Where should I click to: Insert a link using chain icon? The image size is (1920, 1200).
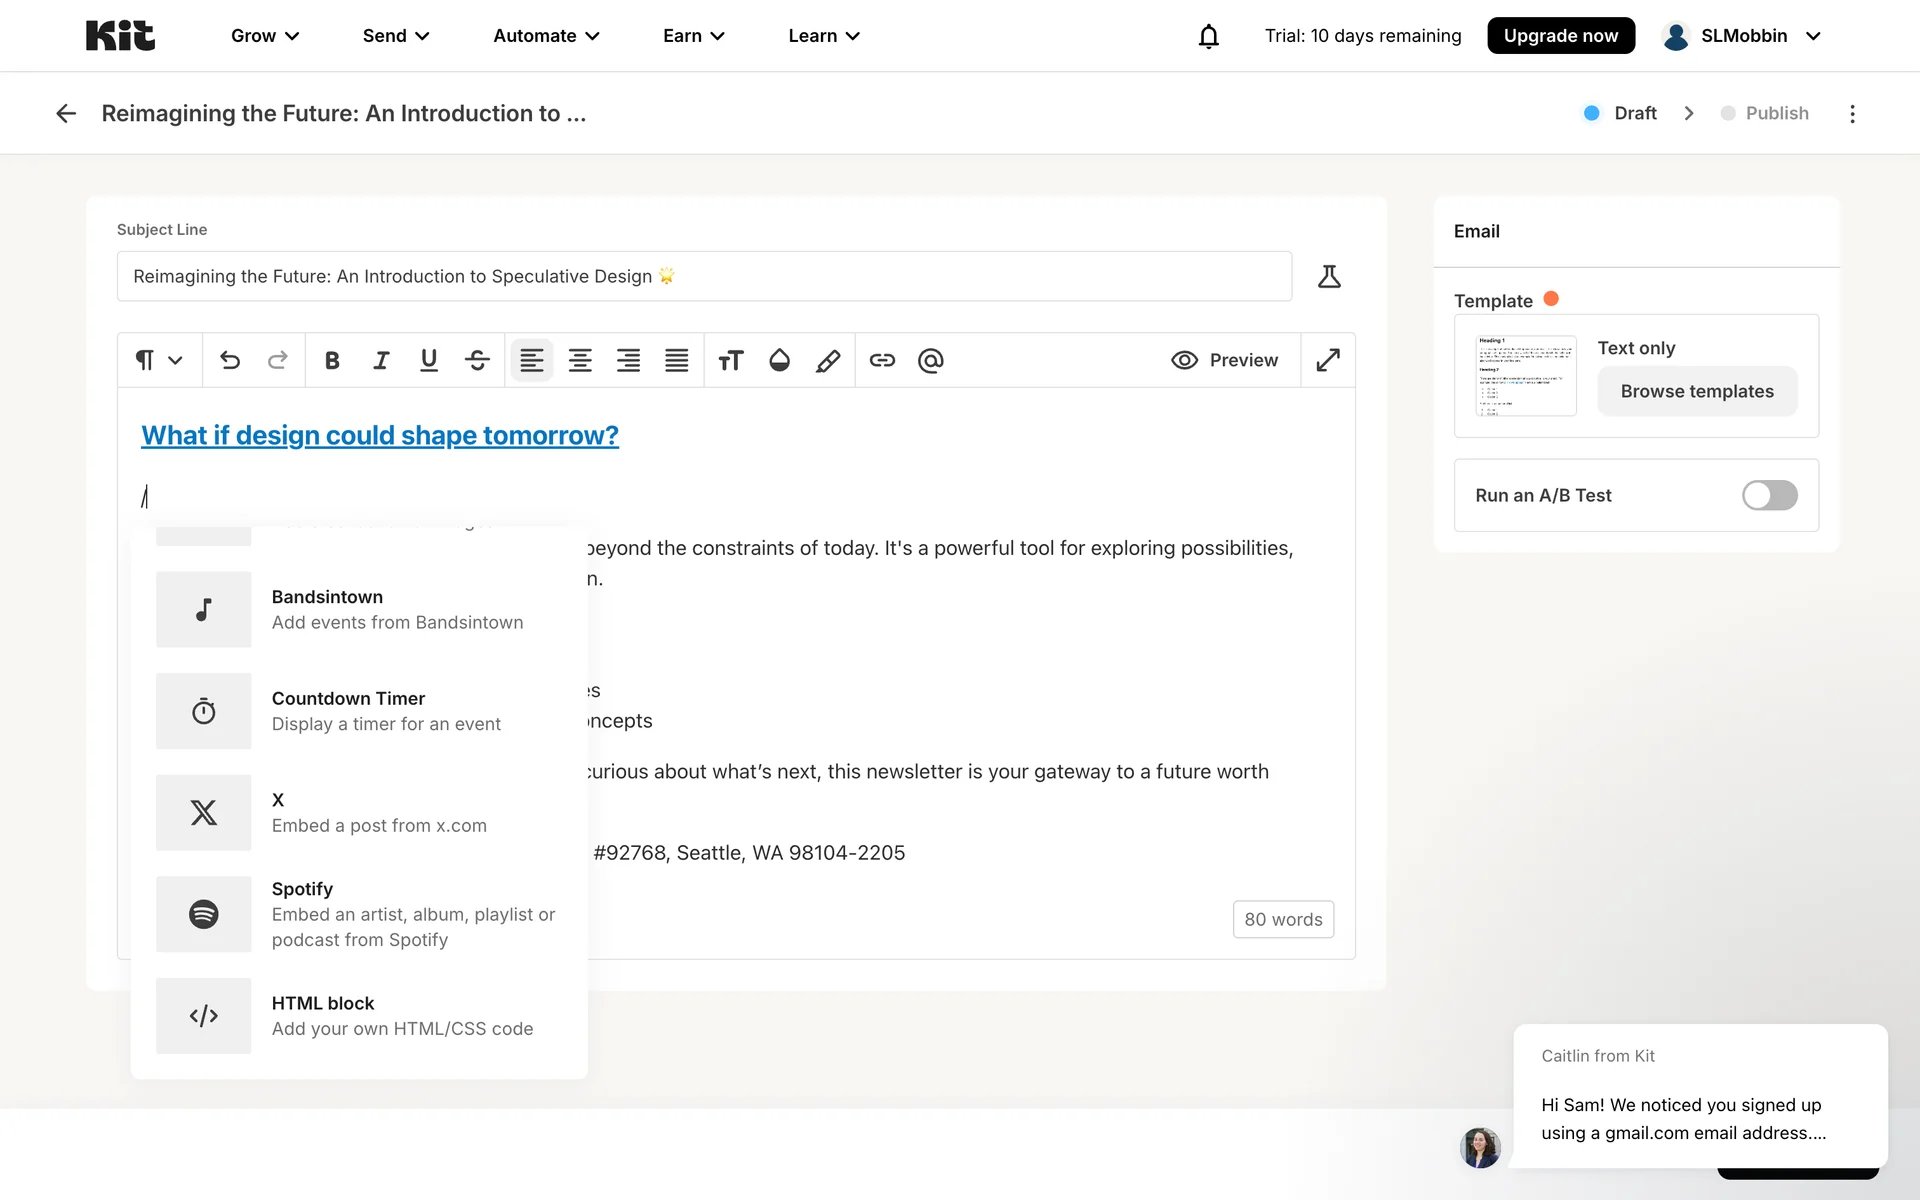click(882, 360)
